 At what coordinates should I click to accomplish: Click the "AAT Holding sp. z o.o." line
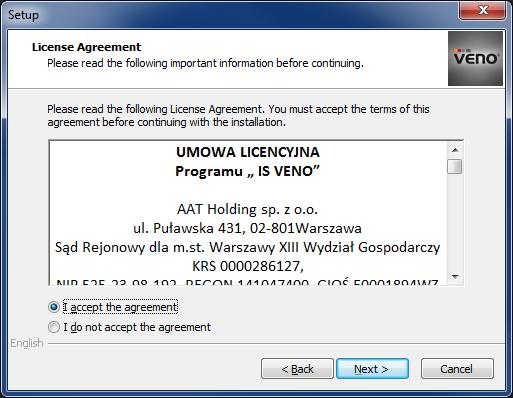tap(247, 209)
